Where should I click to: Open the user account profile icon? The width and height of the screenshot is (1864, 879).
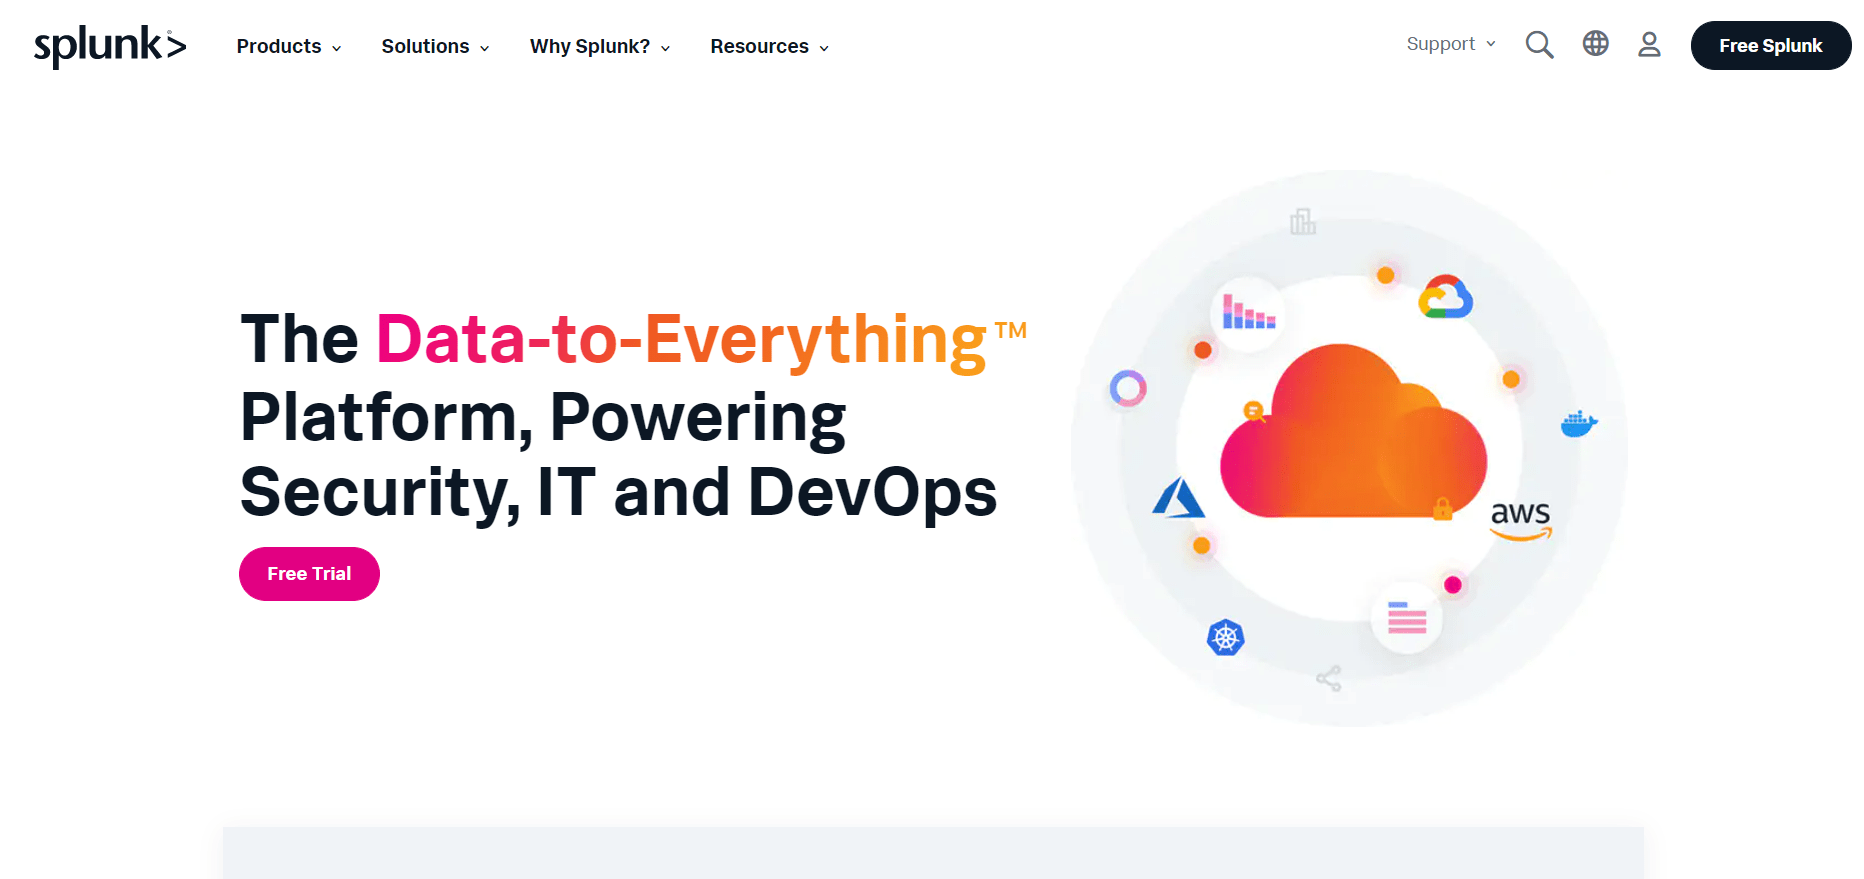point(1649,44)
